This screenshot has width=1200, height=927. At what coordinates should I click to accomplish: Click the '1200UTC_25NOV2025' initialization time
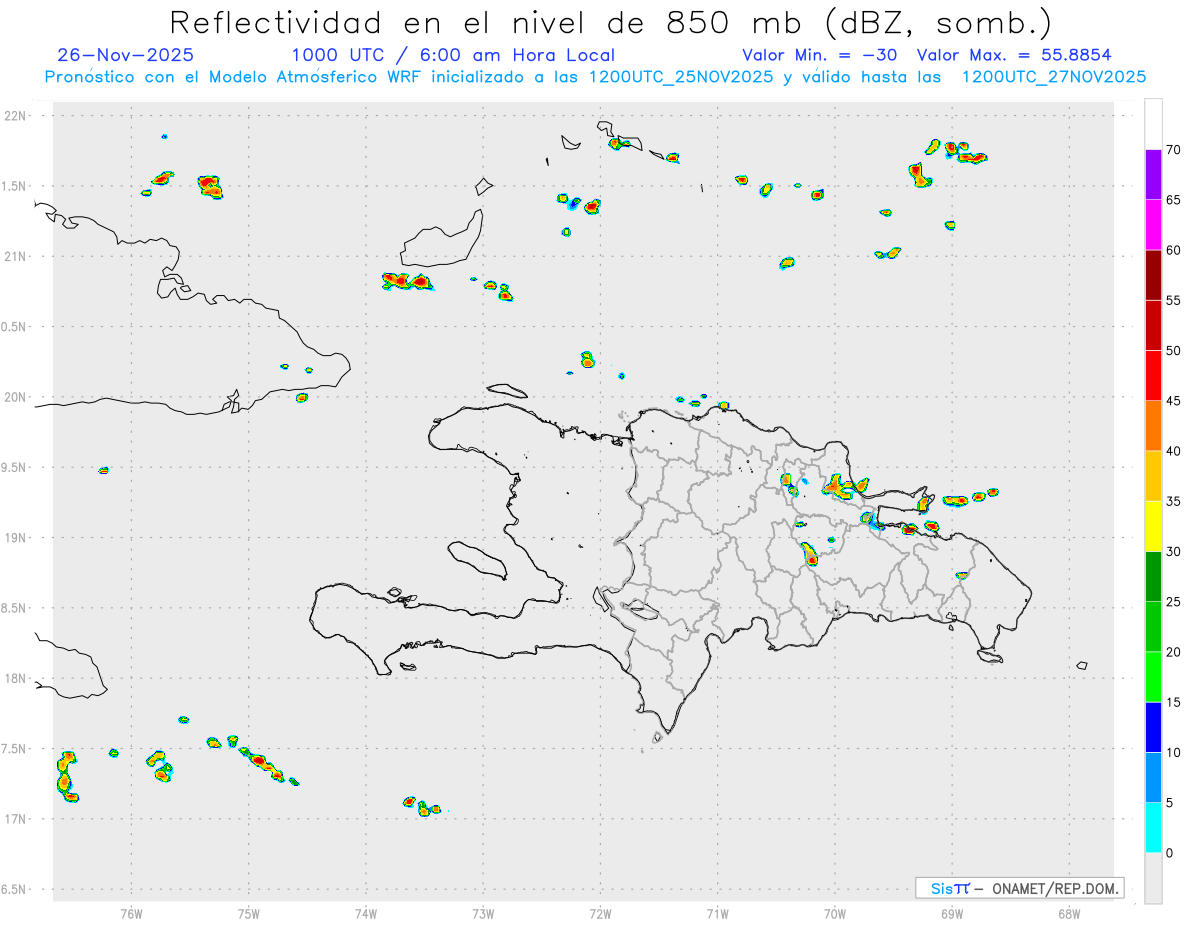681,77
